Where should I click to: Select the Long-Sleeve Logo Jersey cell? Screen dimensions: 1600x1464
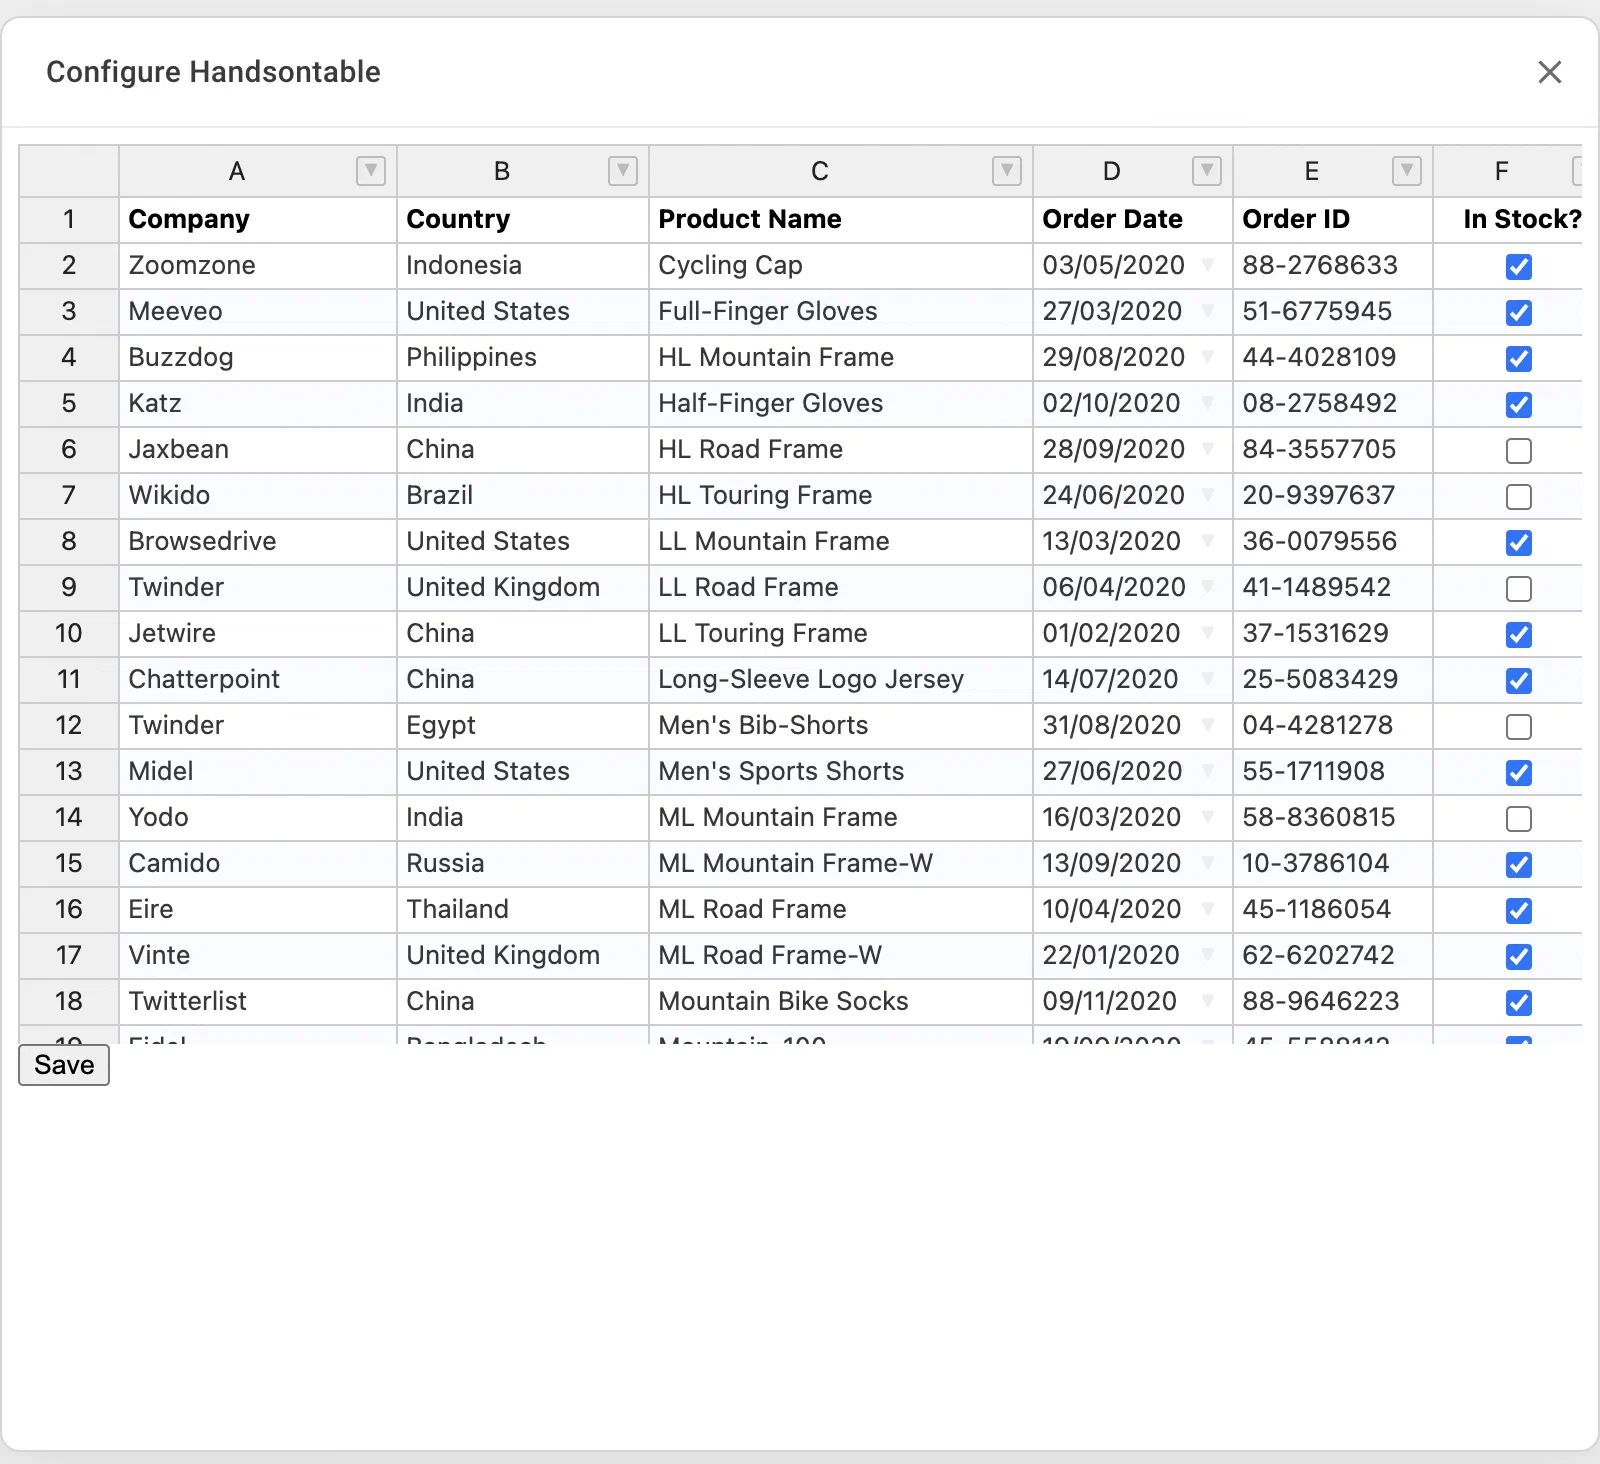[x=841, y=679]
